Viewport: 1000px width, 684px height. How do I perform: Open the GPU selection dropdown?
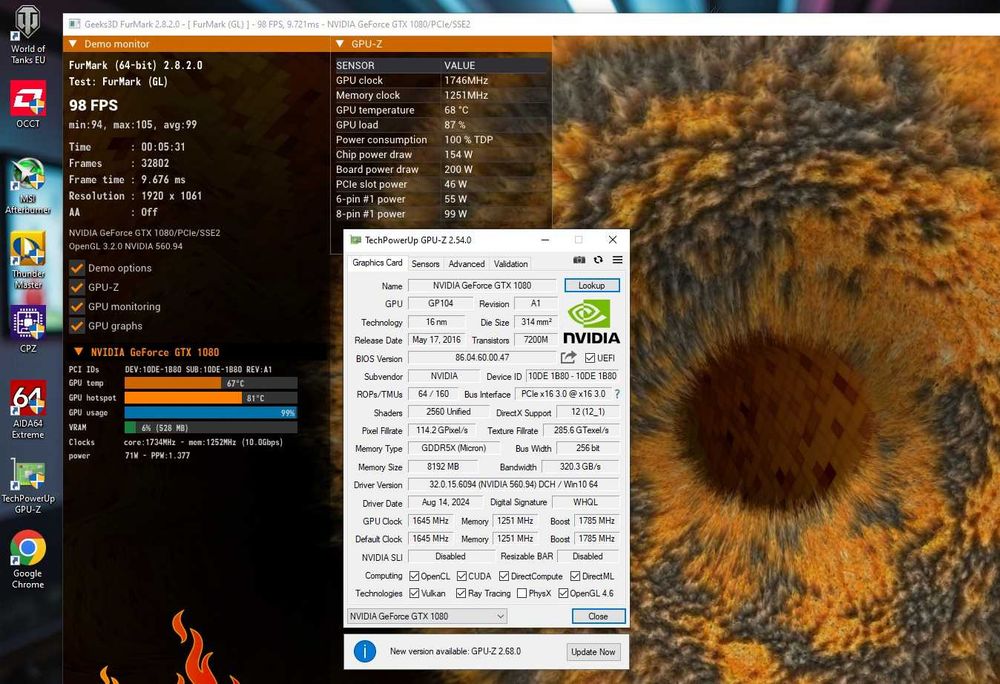coord(427,616)
